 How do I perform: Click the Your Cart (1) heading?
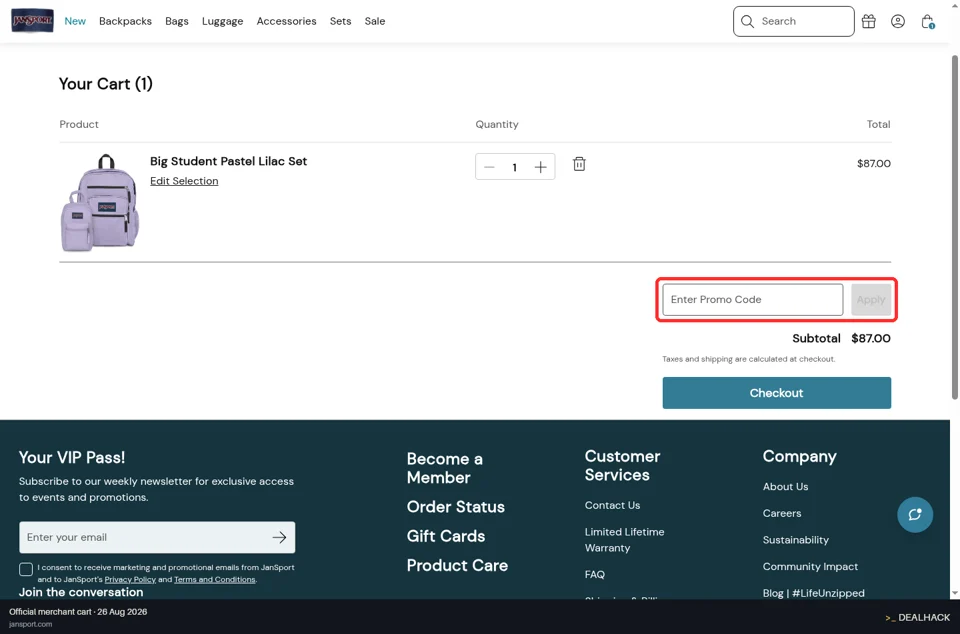coord(105,84)
